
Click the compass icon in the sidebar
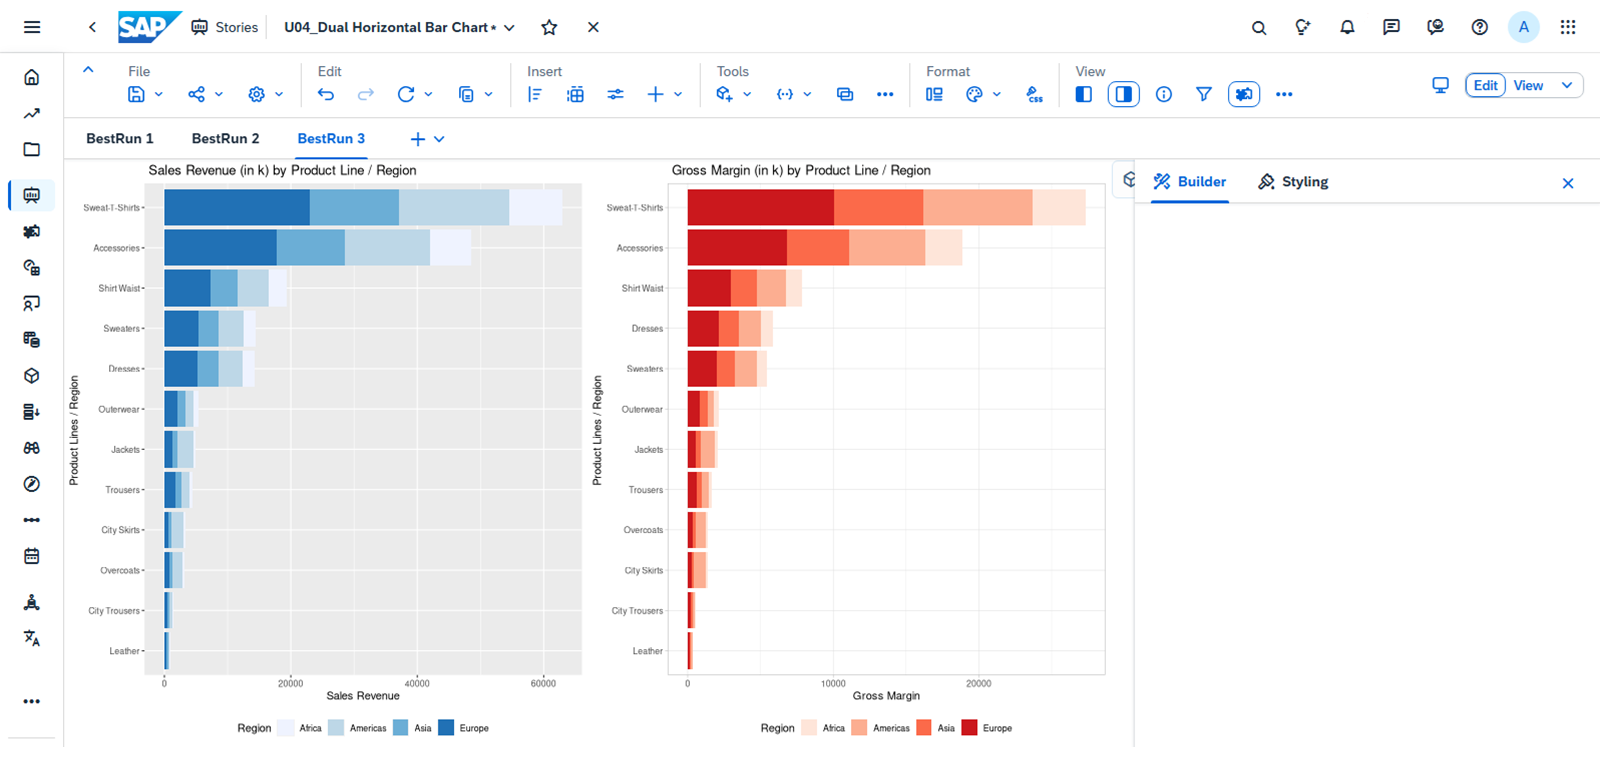(32, 484)
